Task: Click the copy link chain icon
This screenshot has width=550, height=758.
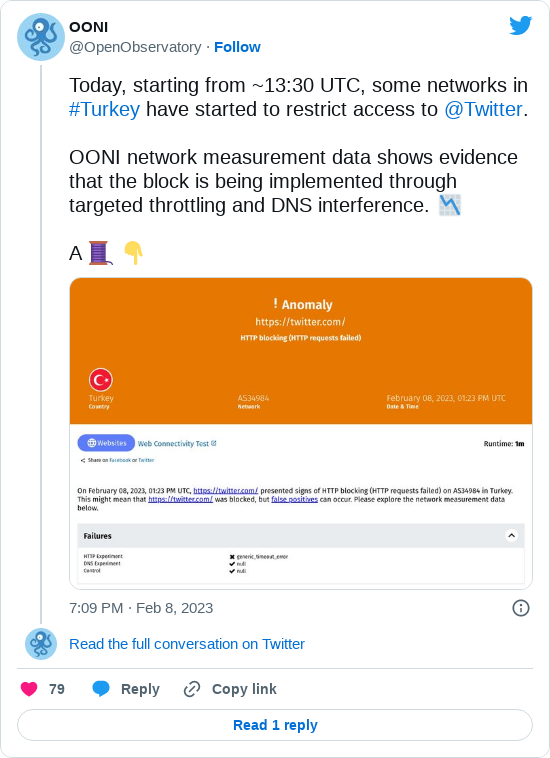Action: [x=192, y=689]
